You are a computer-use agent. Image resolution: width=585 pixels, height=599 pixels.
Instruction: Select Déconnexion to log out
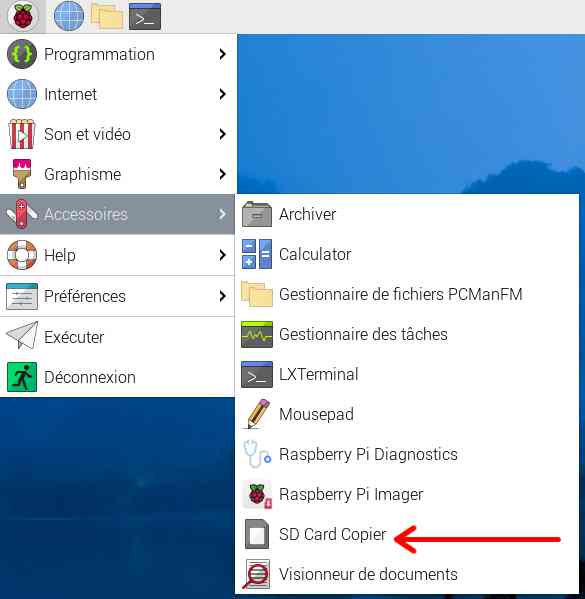click(x=117, y=377)
